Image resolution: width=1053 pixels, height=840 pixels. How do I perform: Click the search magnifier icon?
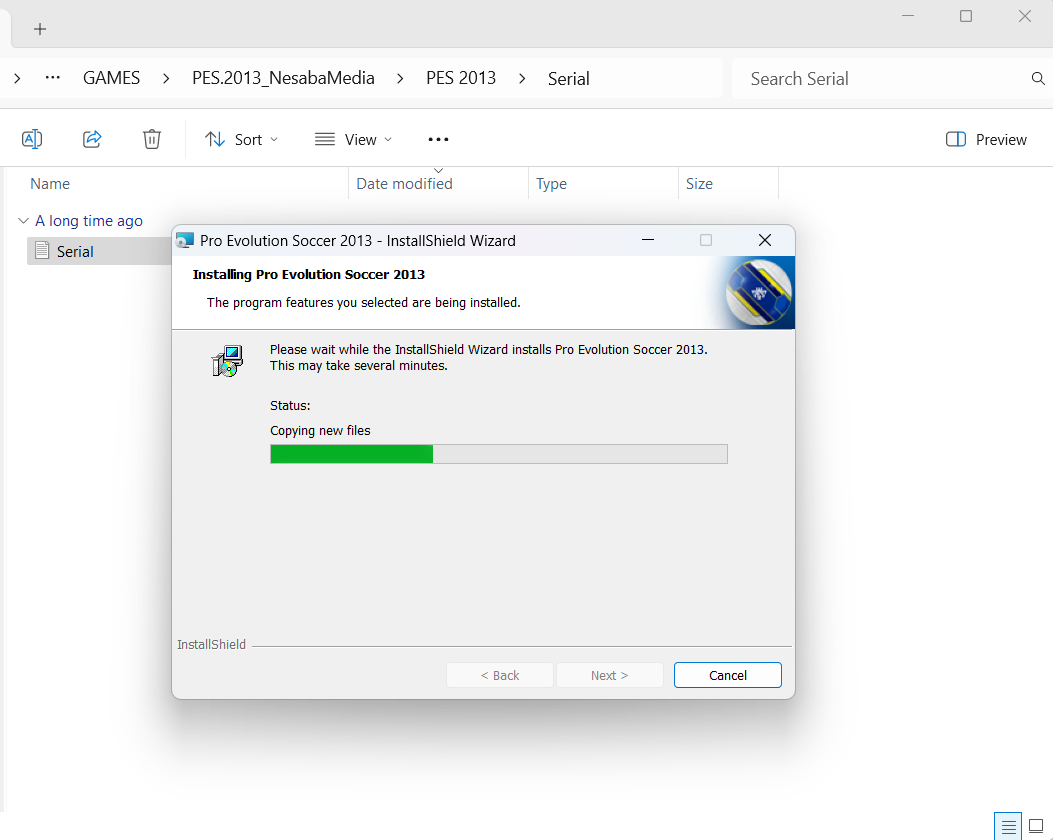(x=1038, y=79)
